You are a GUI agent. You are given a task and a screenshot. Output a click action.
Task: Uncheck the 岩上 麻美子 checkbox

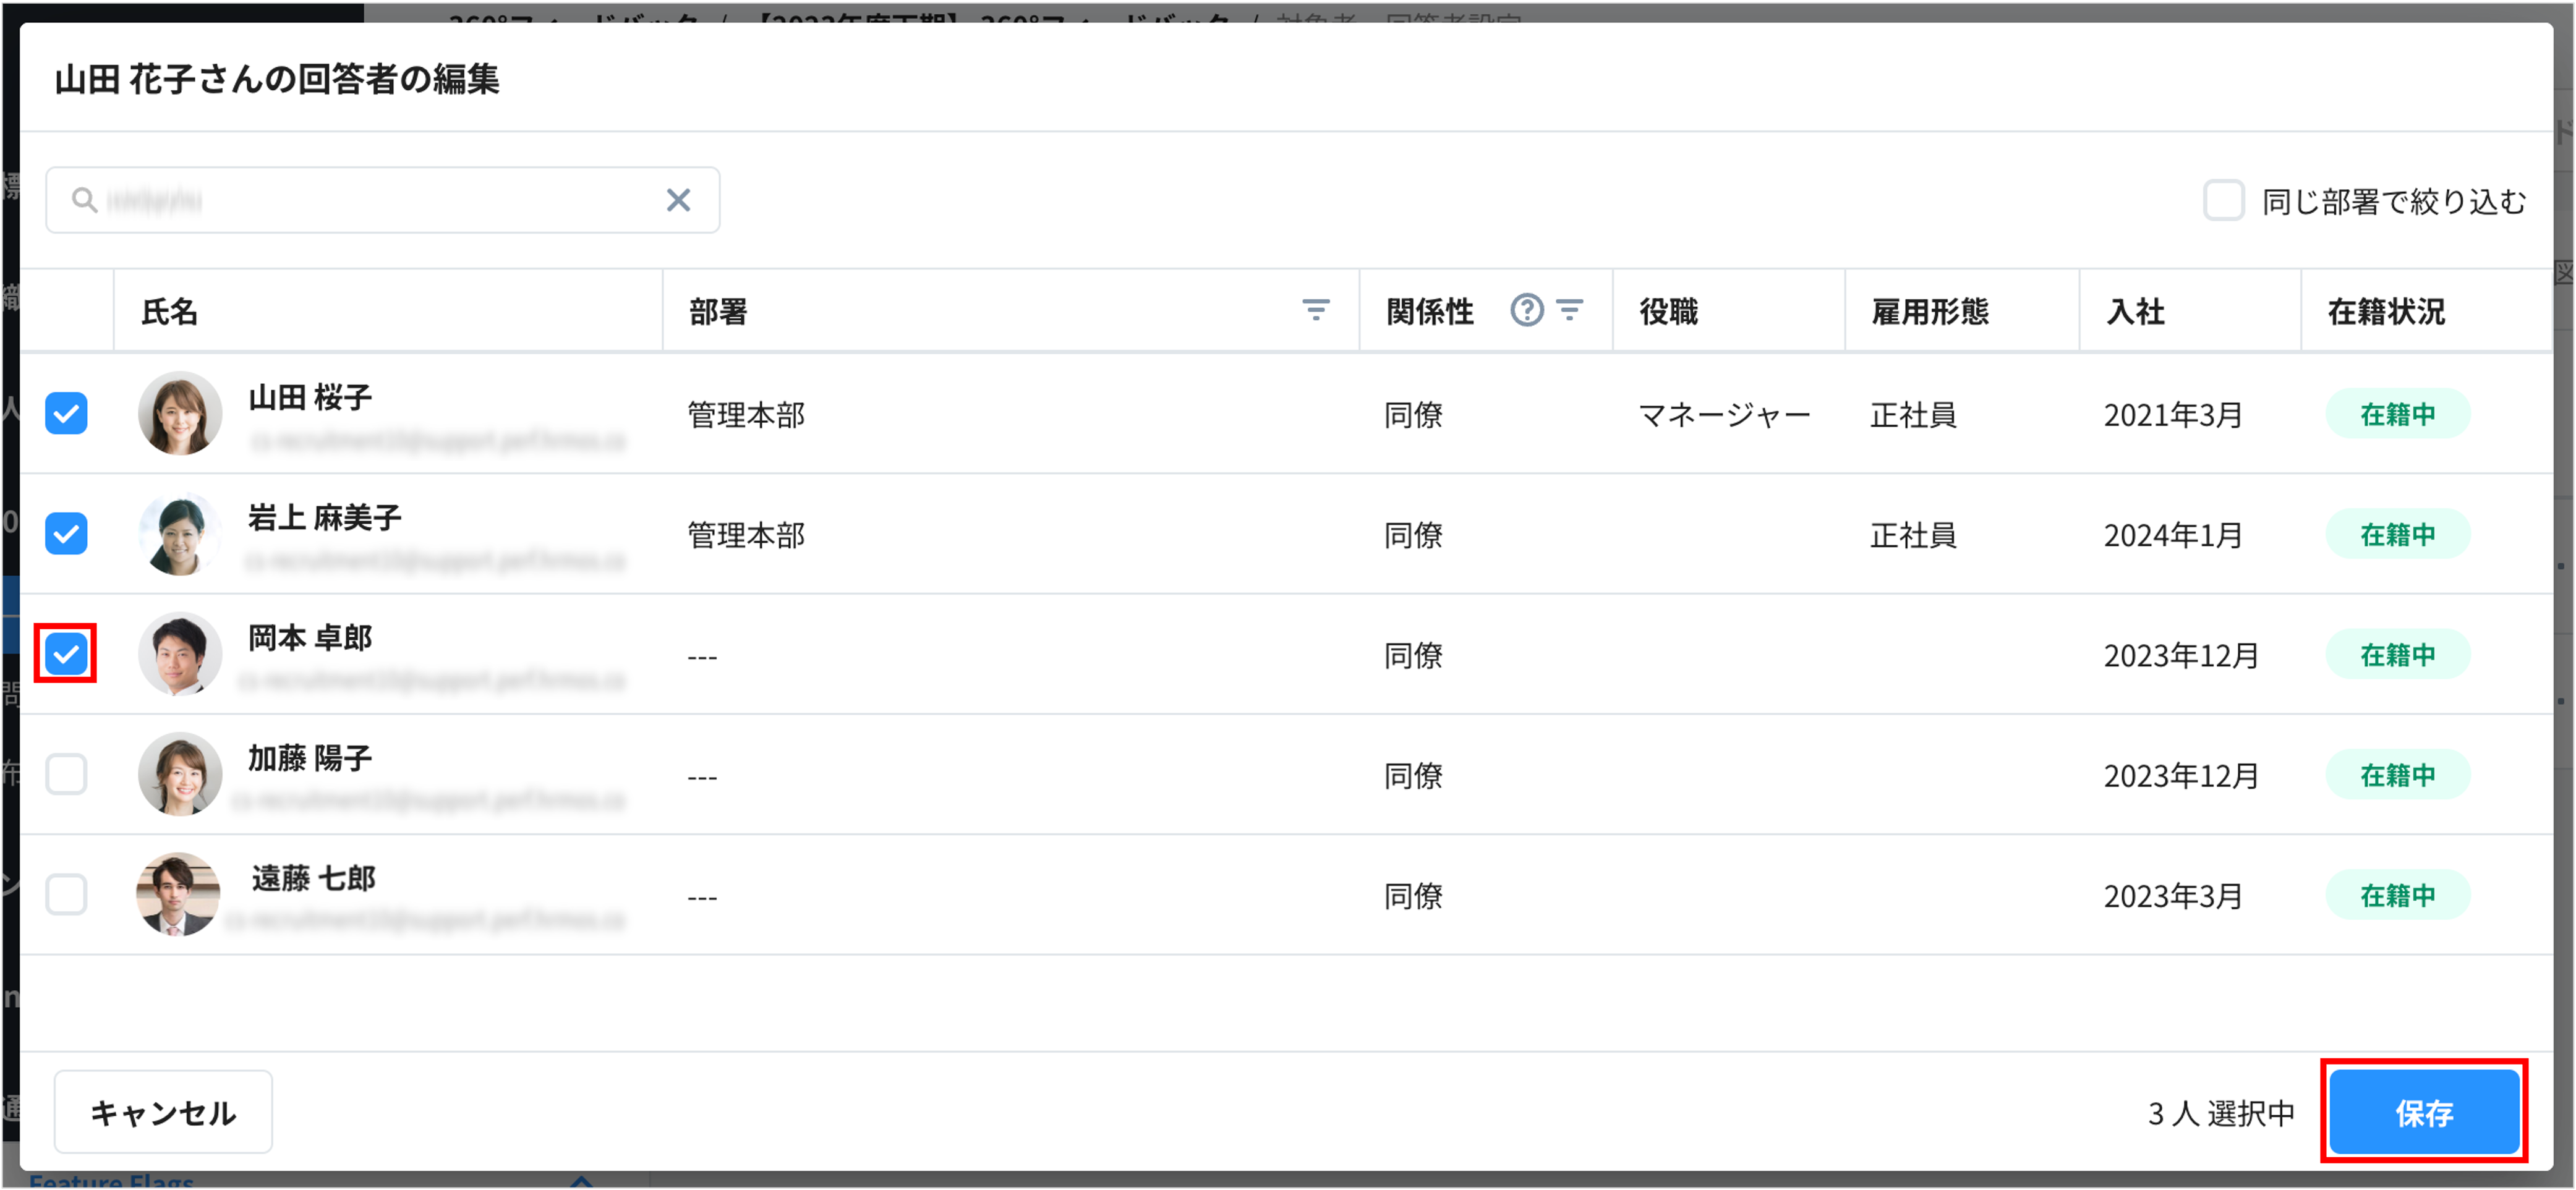pyautogui.click(x=66, y=534)
